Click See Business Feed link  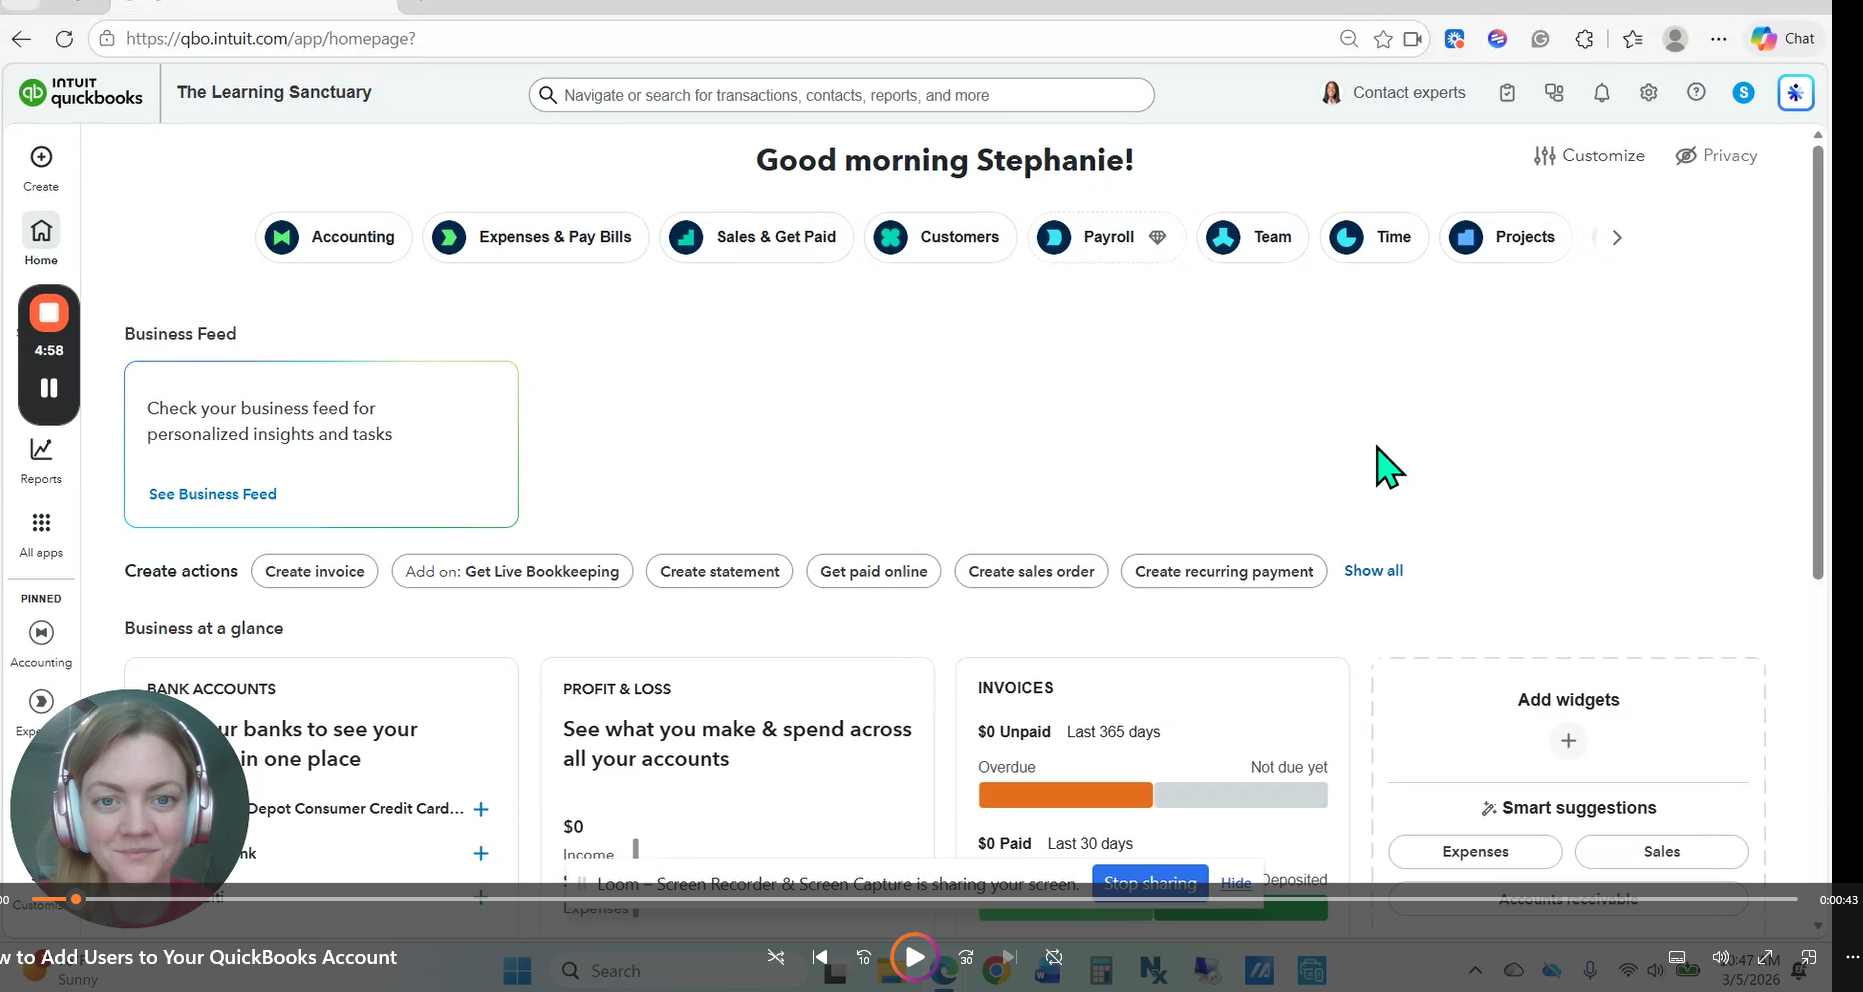click(x=213, y=494)
